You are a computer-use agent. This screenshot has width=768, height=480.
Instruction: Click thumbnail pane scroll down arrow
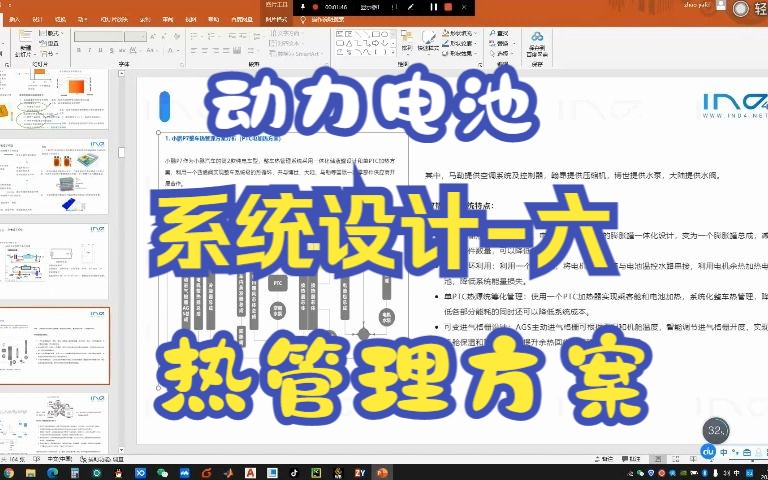(x=121, y=450)
